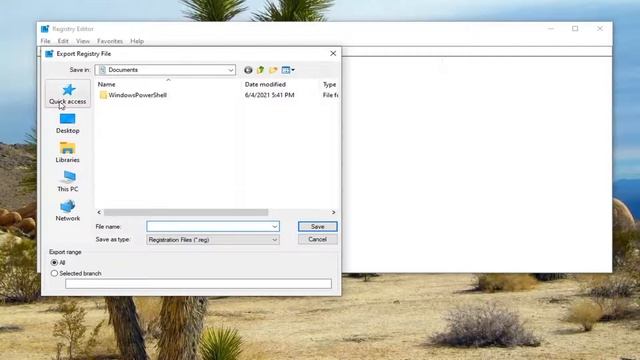This screenshot has width=640, height=360.
Task: Focus the File name input field
Action: [213, 227]
